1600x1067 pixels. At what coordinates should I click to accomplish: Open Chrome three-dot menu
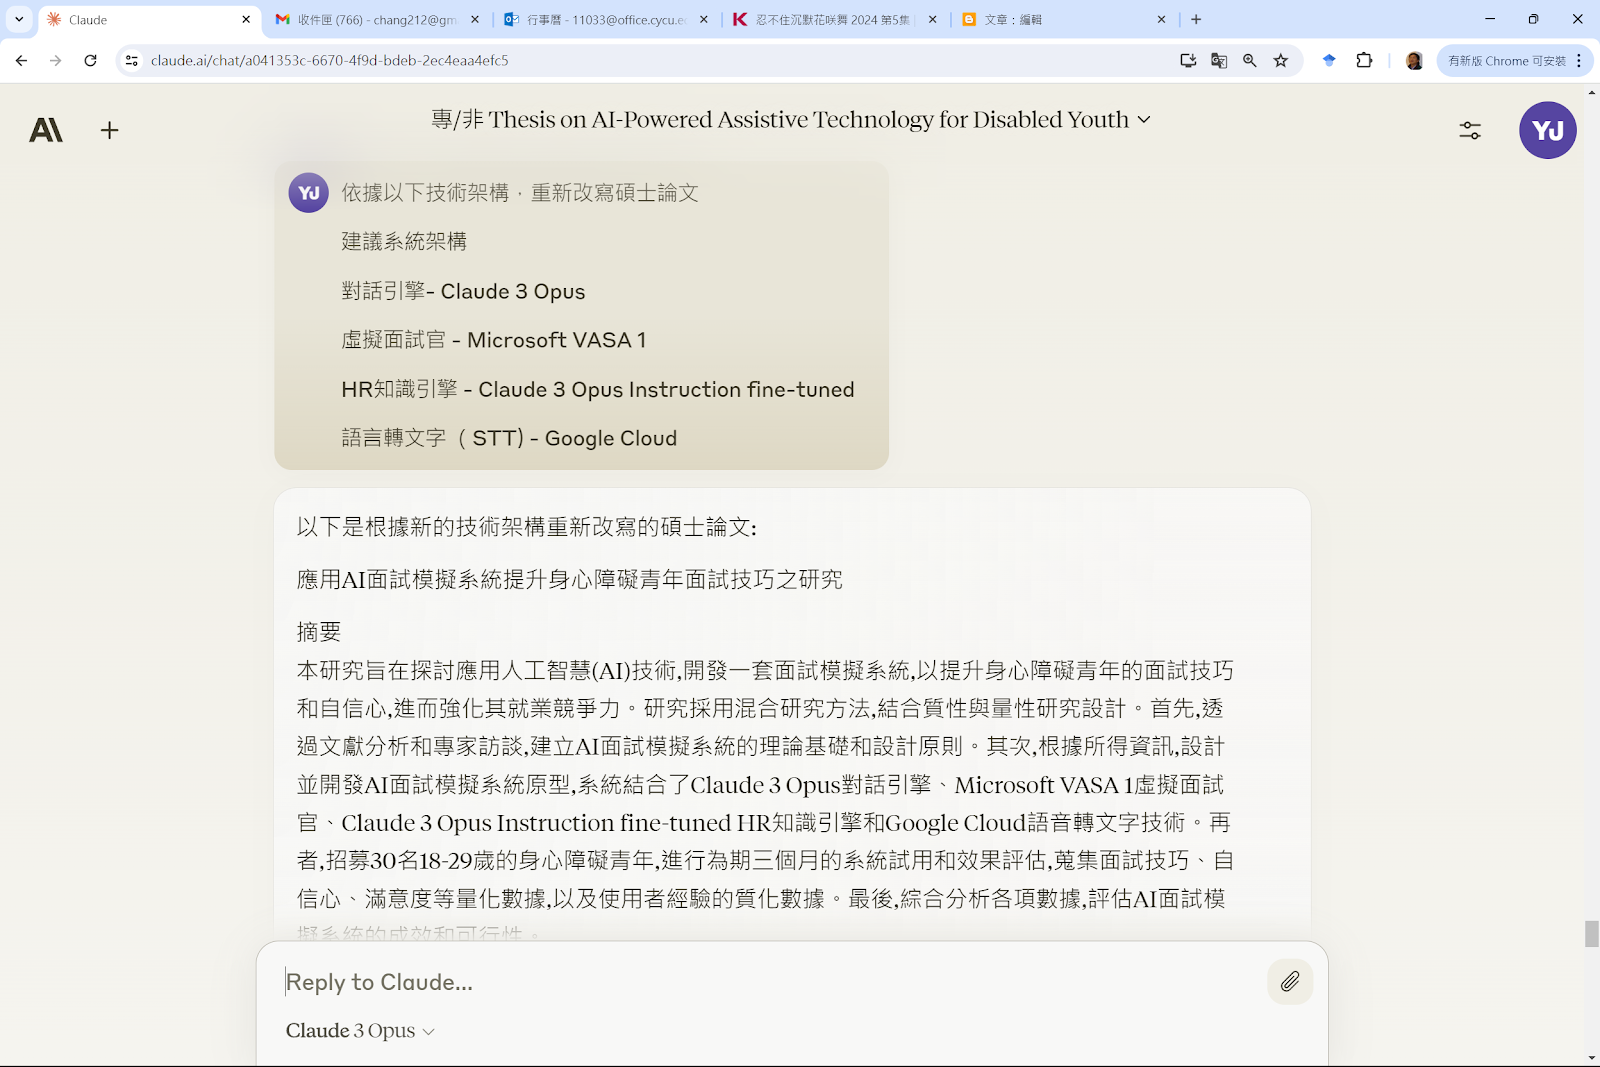point(1579,61)
